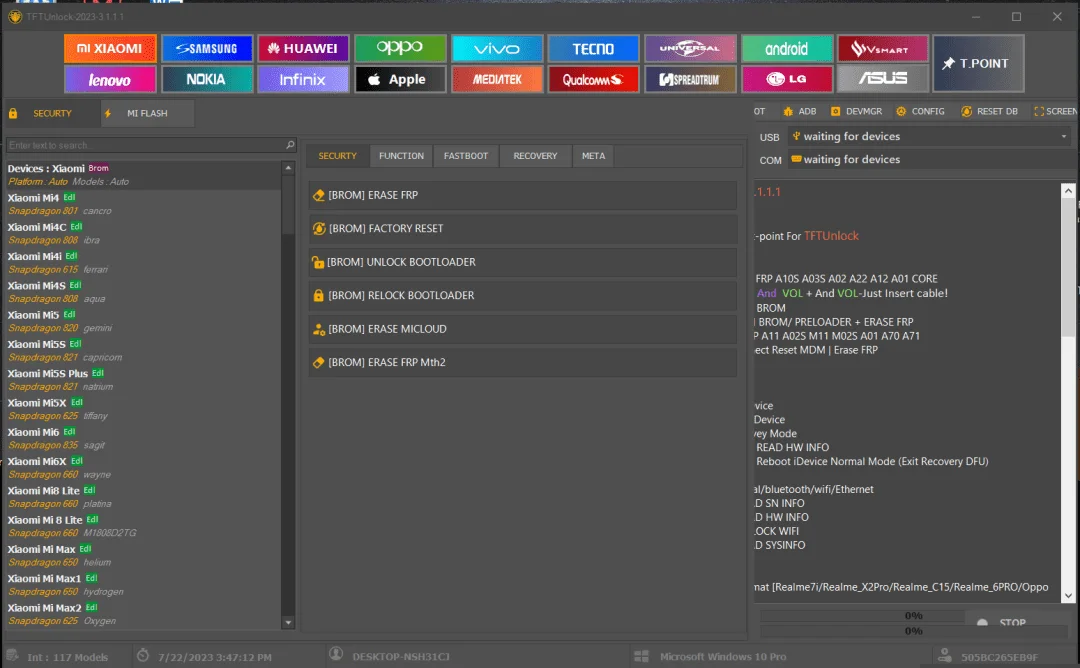Image resolution: width=1080 pixels, height=668 pixels.
Task: Select Xiaomi Mi4 in device list
Action: point(143,204)
